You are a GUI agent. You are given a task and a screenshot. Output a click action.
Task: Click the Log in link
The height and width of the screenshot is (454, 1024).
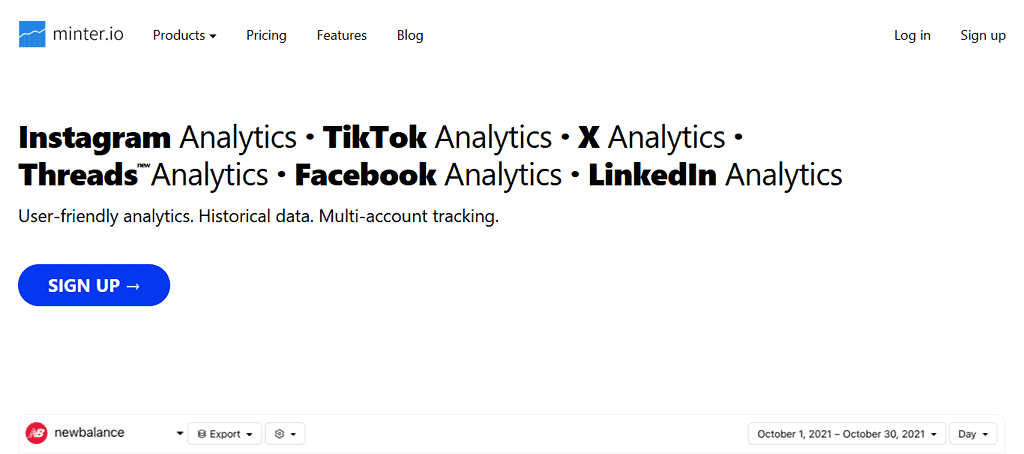coord(912,35)
